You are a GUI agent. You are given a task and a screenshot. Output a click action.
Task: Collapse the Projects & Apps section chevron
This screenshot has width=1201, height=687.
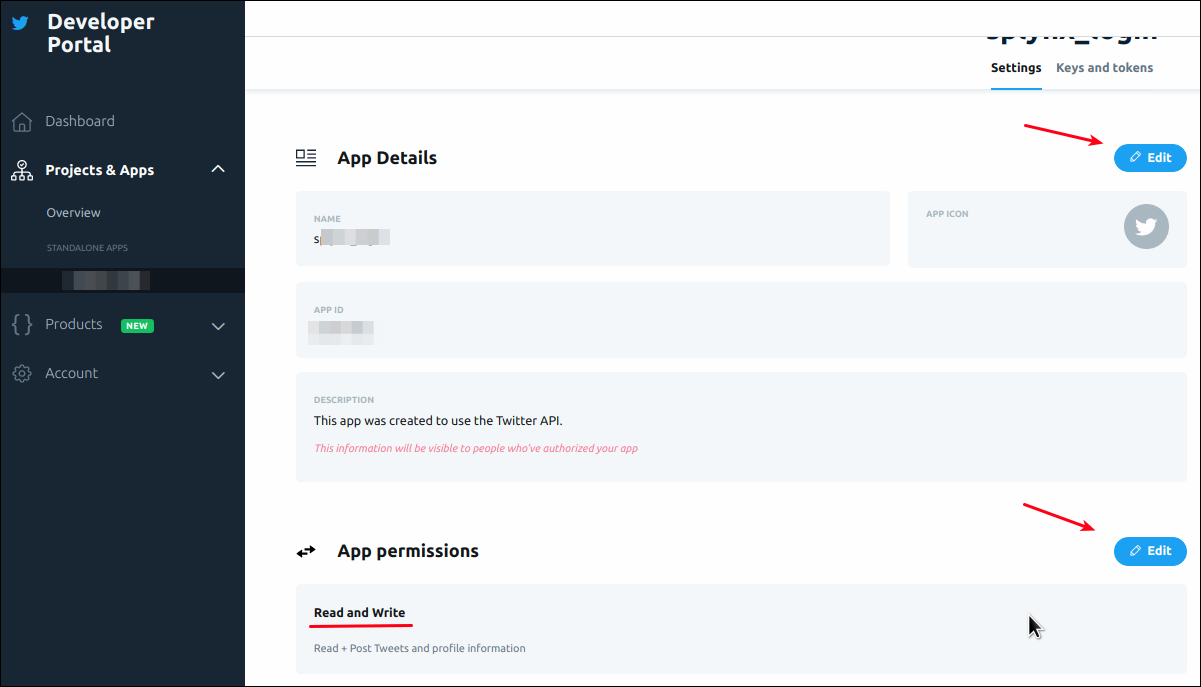[x=219, y=170]
